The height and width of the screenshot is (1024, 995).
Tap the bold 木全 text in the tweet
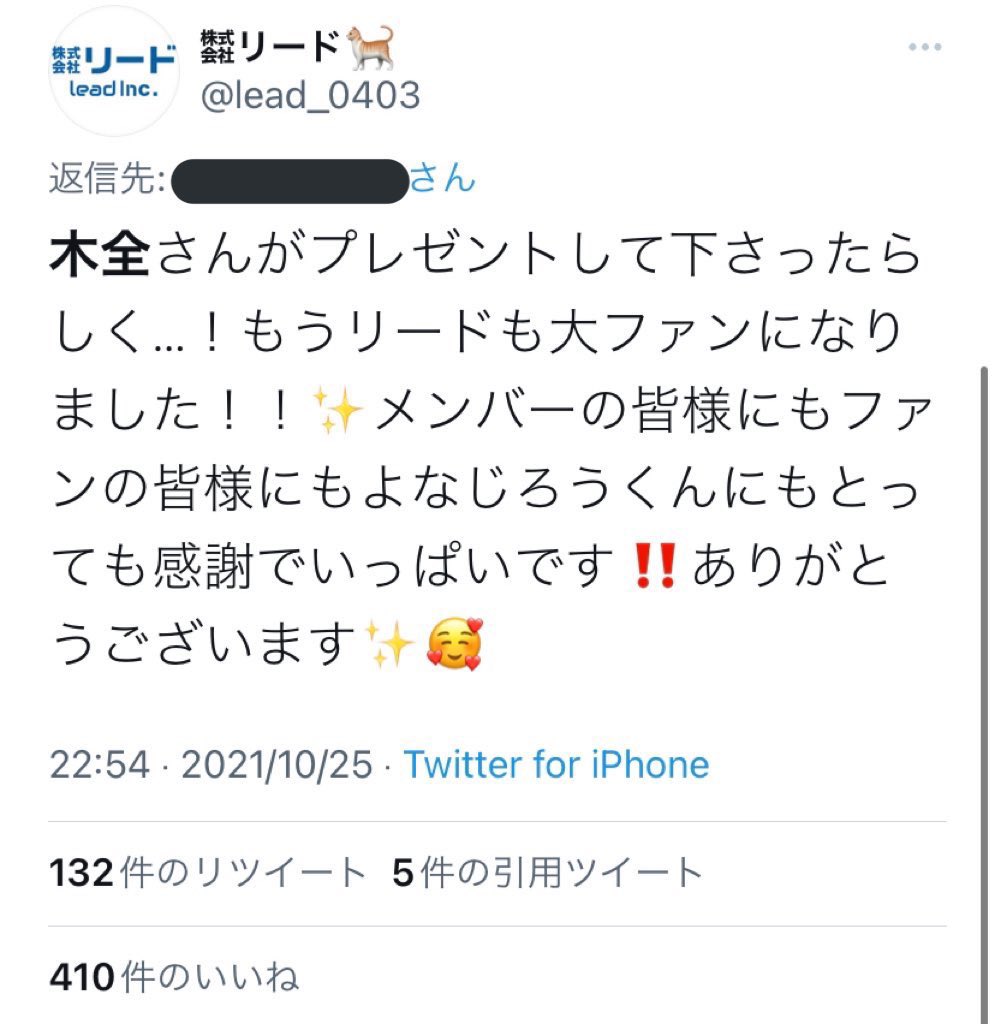pos(100,254)
